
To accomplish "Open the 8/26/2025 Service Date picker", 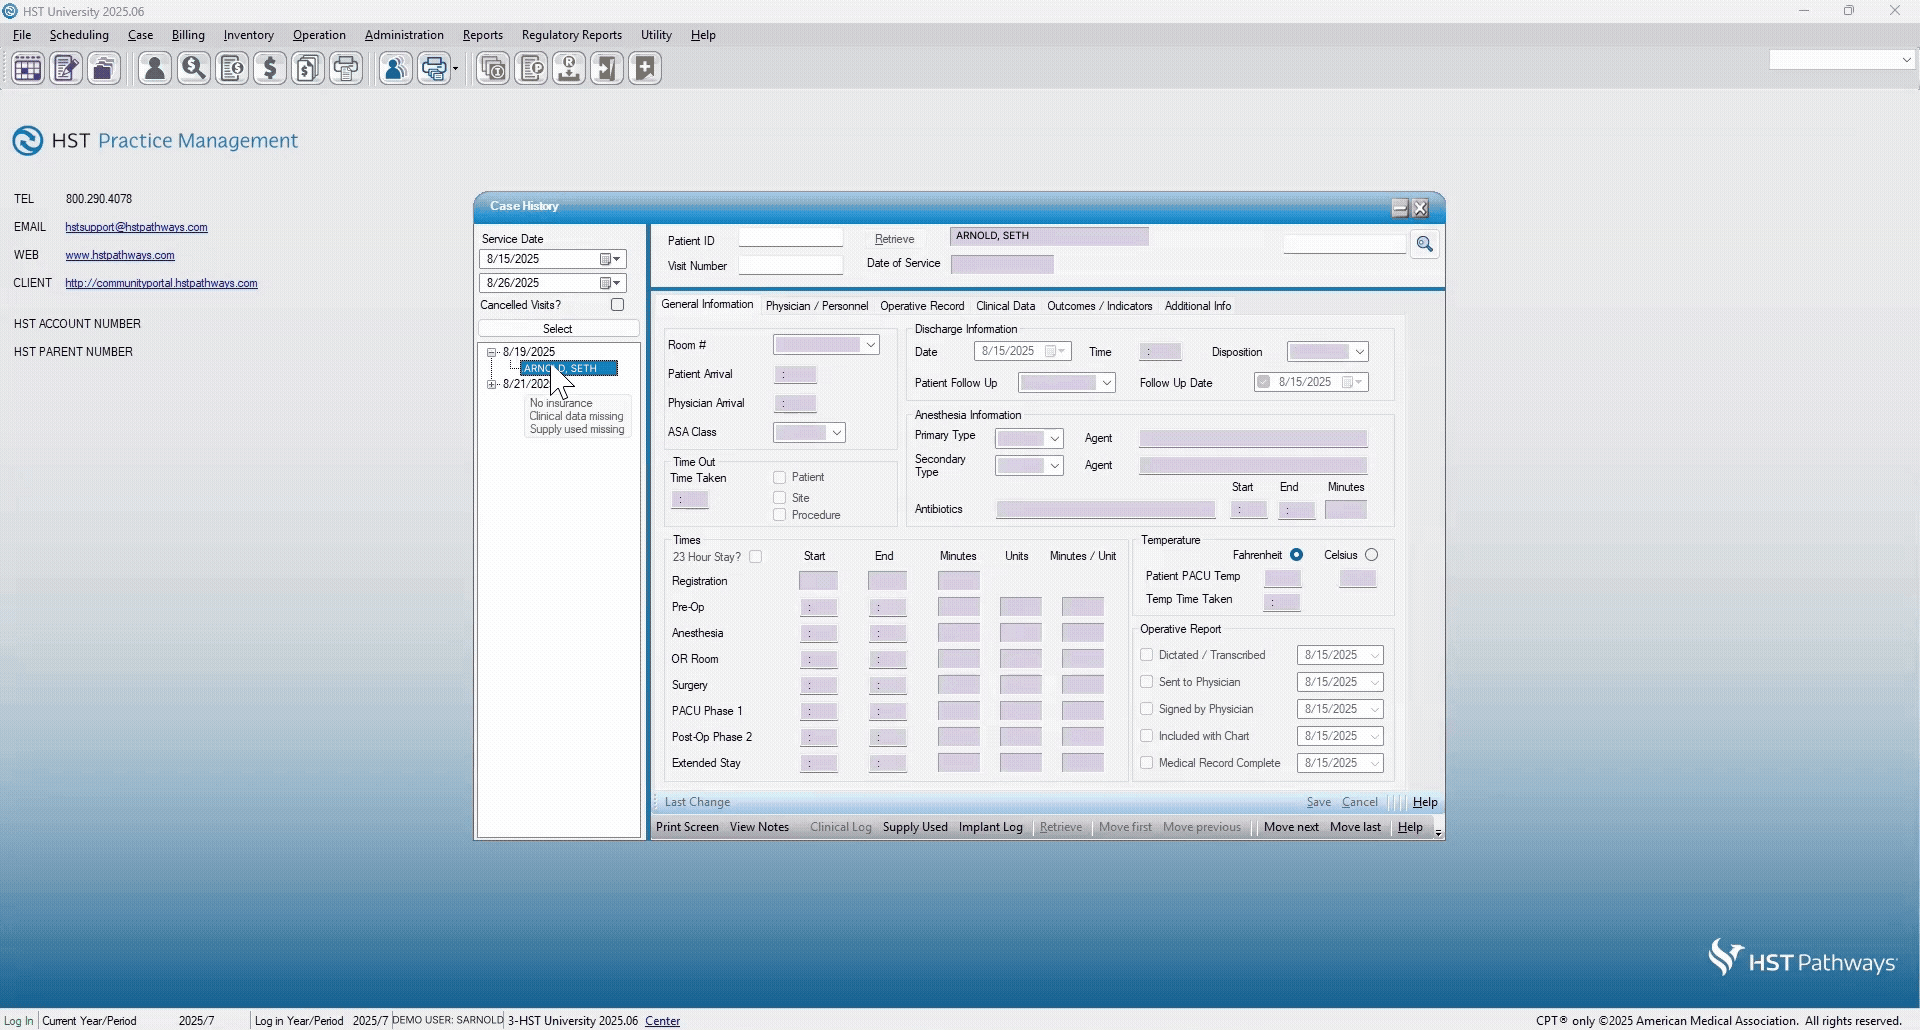I will [x=610, y=283].
